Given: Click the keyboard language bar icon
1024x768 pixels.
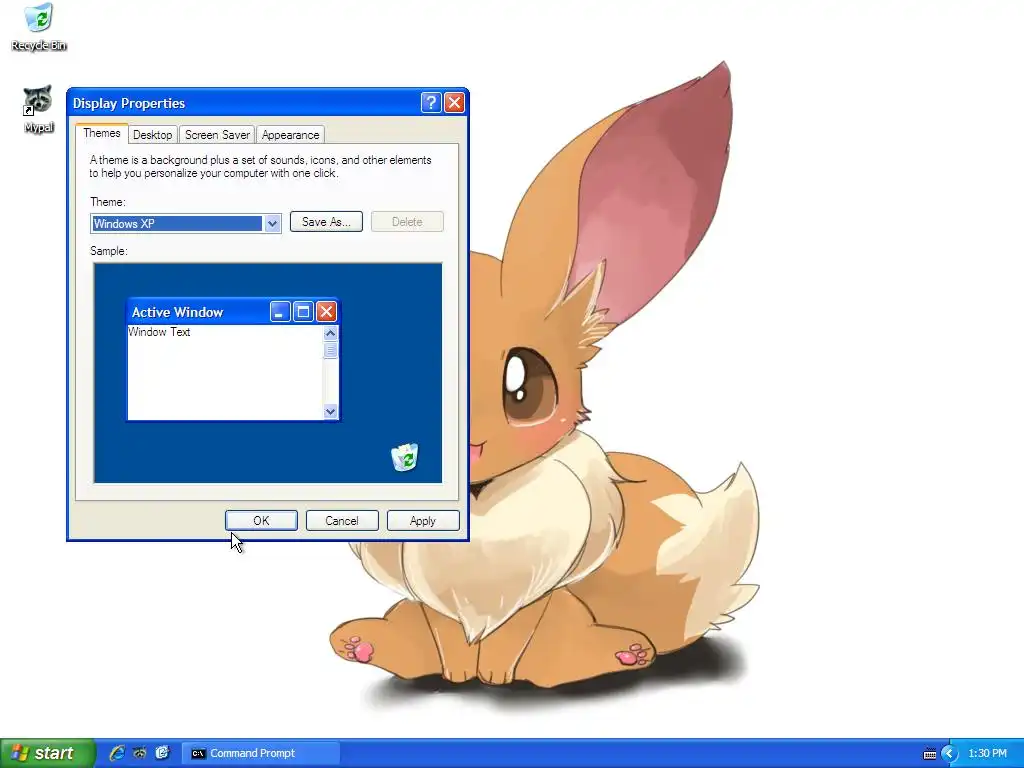Looking at the screenshot, I should pyautogui.click(x=930, y=754).
